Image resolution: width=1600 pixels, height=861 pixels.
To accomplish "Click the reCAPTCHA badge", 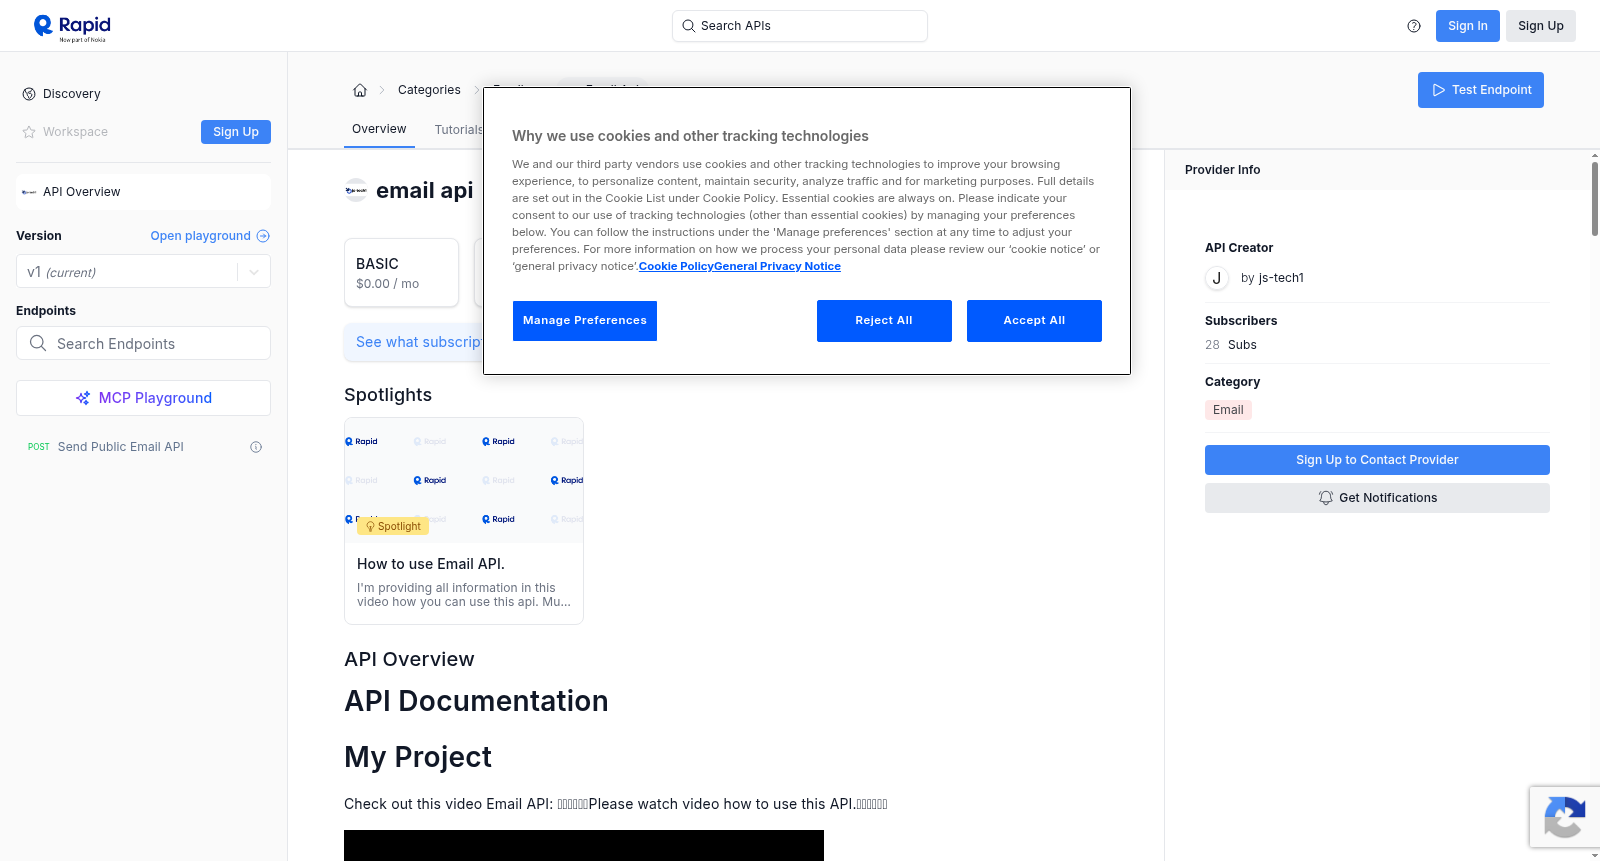I will click(1564, 817).
